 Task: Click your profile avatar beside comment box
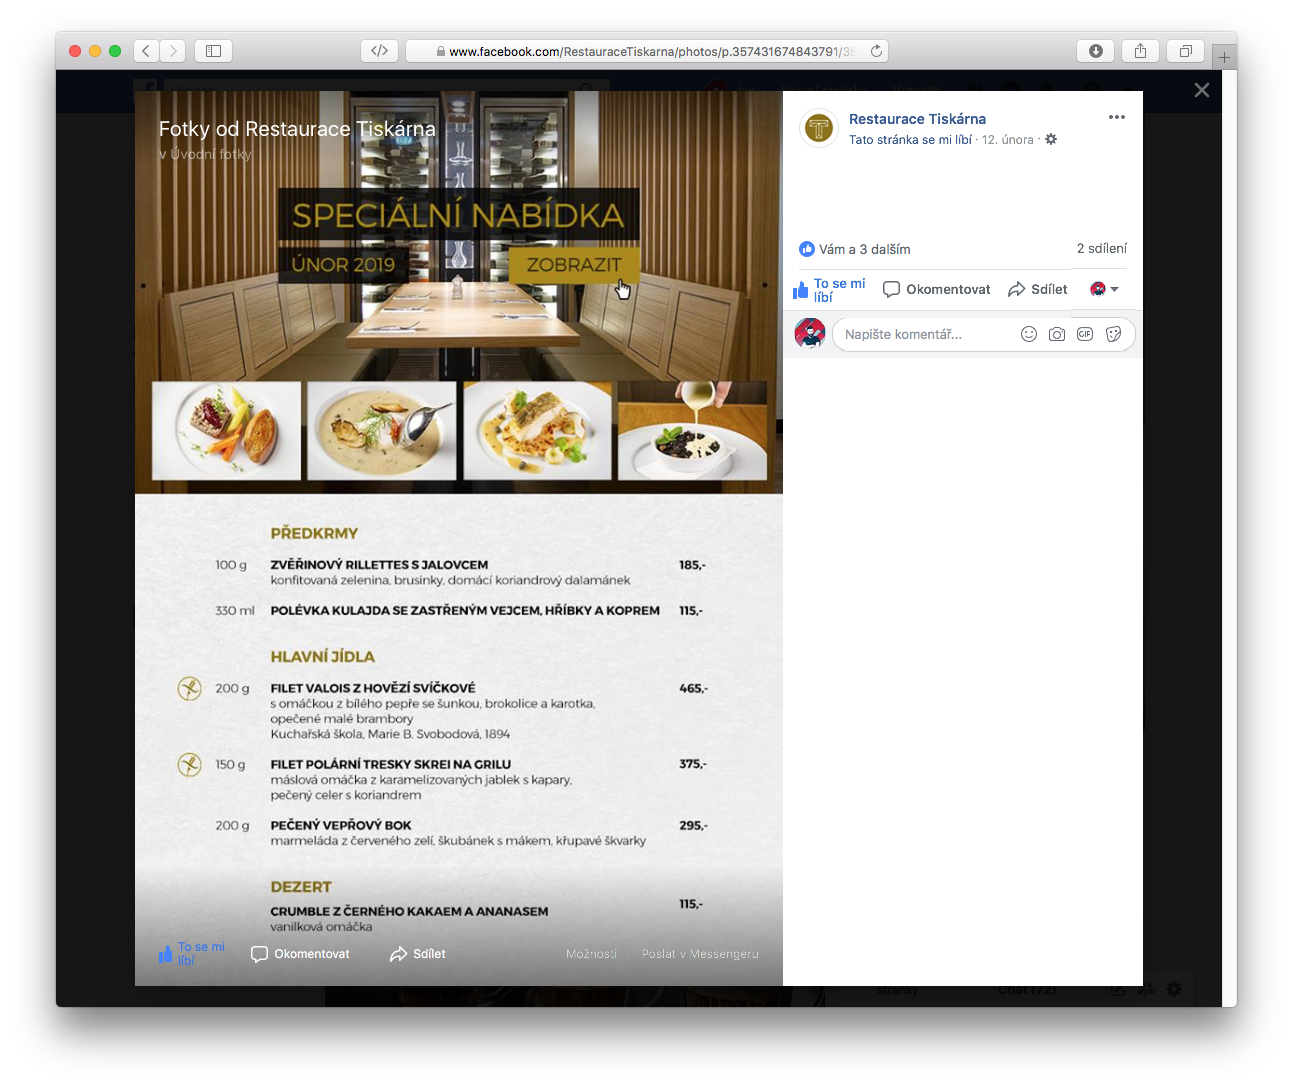(810, 333)
